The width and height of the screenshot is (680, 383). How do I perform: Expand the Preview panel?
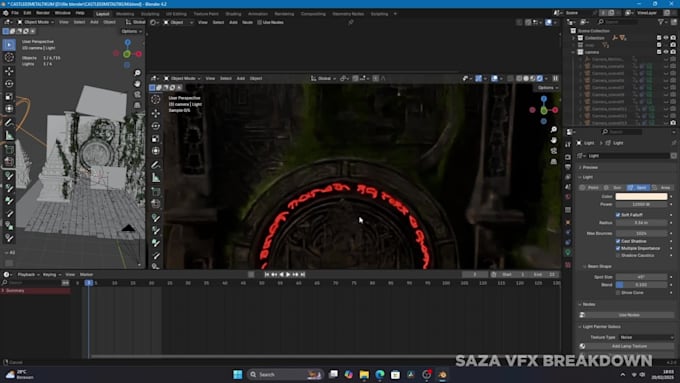point(590,167)
